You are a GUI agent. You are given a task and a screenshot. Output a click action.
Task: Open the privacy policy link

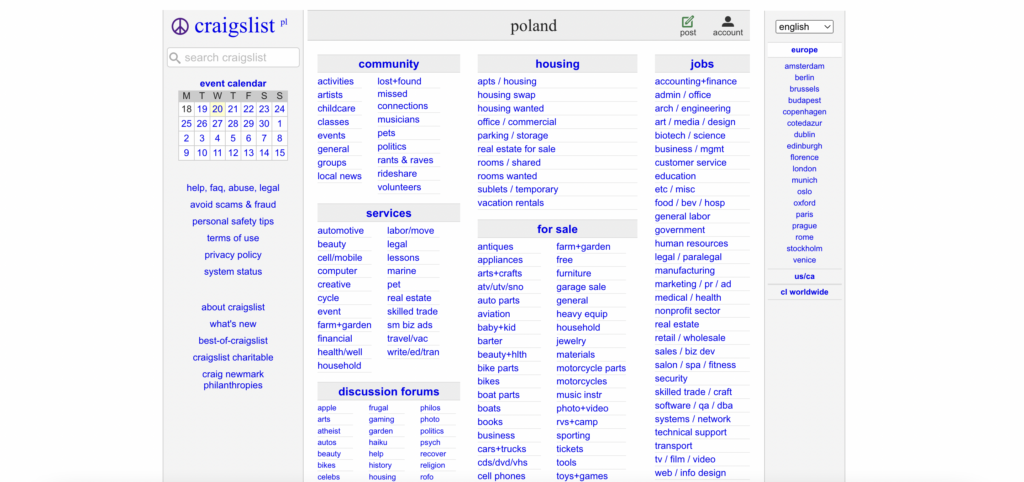click(x=233, y=255)
